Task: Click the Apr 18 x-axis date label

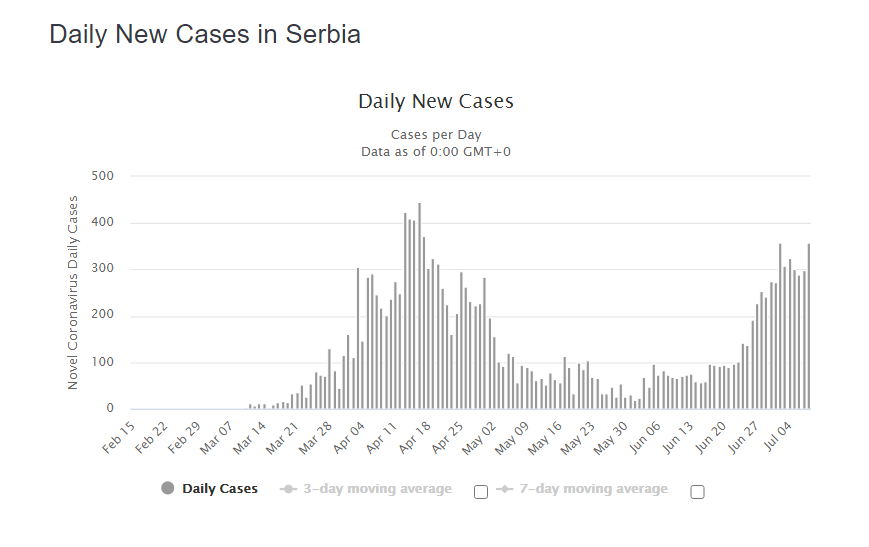Action: 415,437
